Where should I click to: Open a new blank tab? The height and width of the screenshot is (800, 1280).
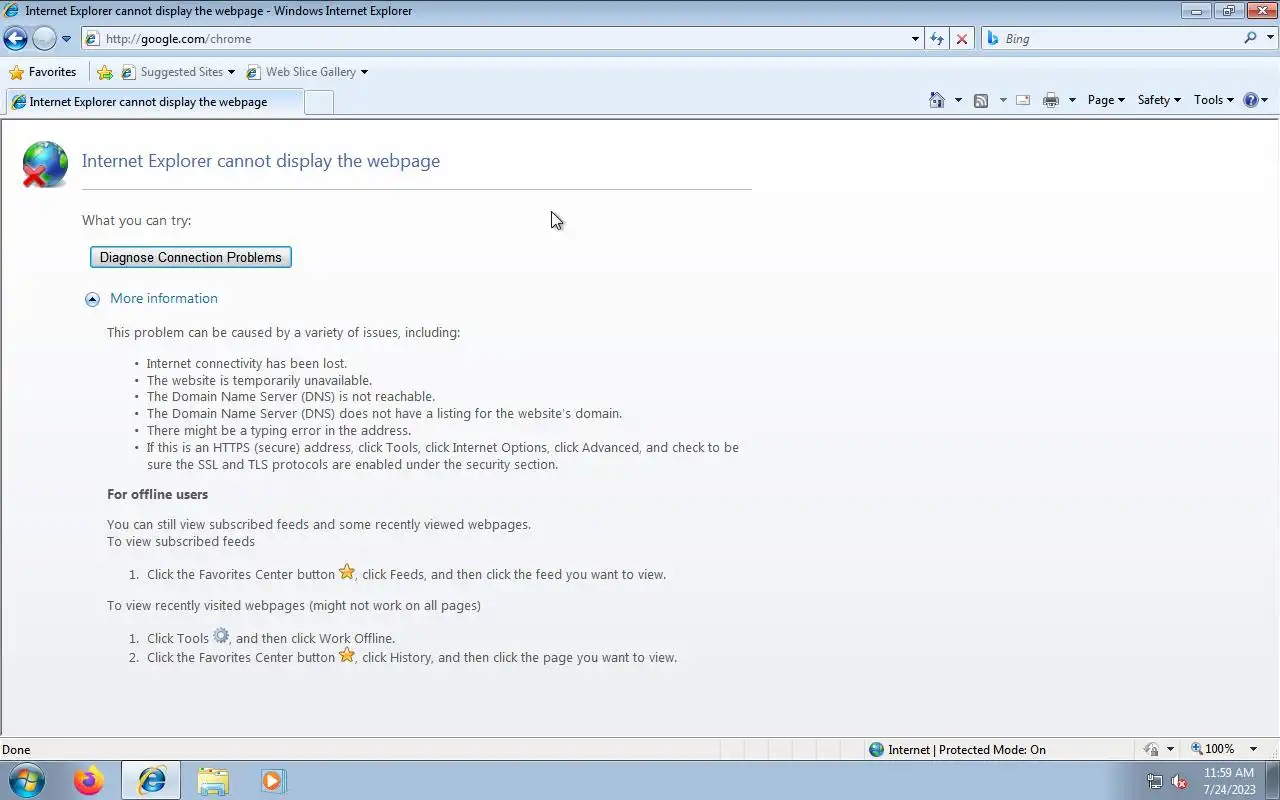(318, 102)
